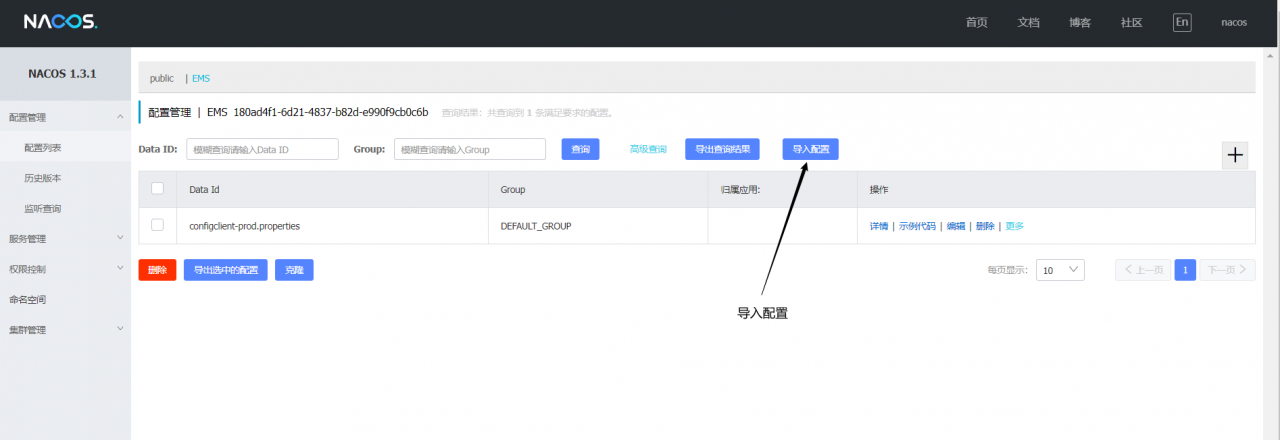The height and width of the screenshot is (440, 1280).
Task: Select page 1 in pagination
Action: pyautogui.click(x=1185, y=270)
